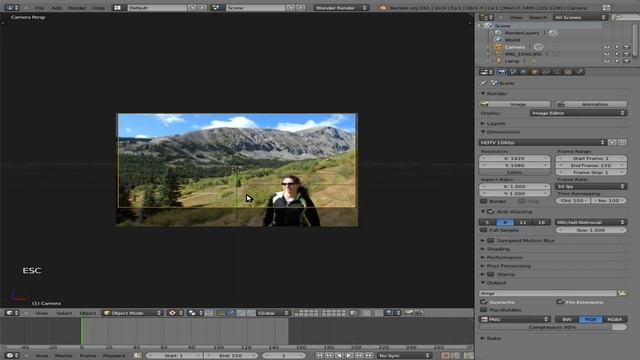Image resolution: width=640 pixels, height=360 pixels.
Task: Open the info editor type selector
Action: pos(12,8)
